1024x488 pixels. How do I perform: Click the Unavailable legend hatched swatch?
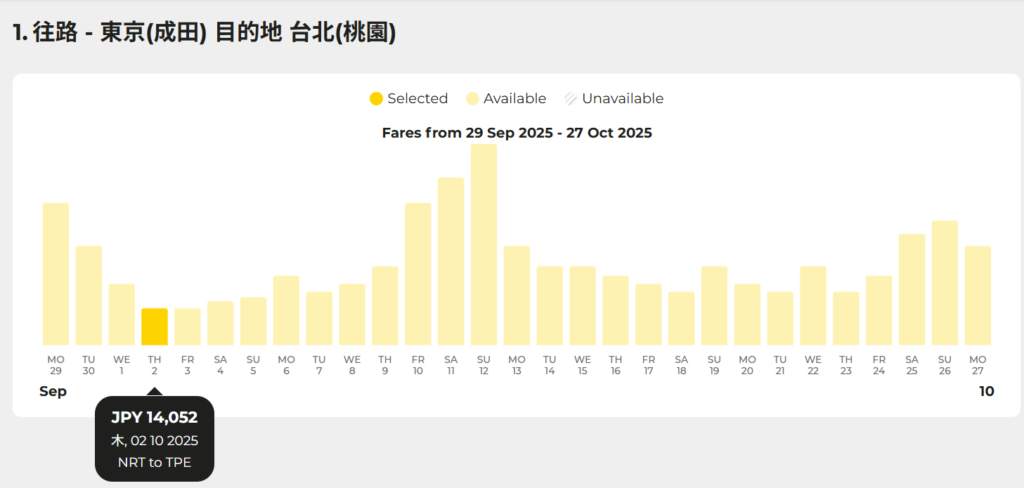click(x=570, y=98)
